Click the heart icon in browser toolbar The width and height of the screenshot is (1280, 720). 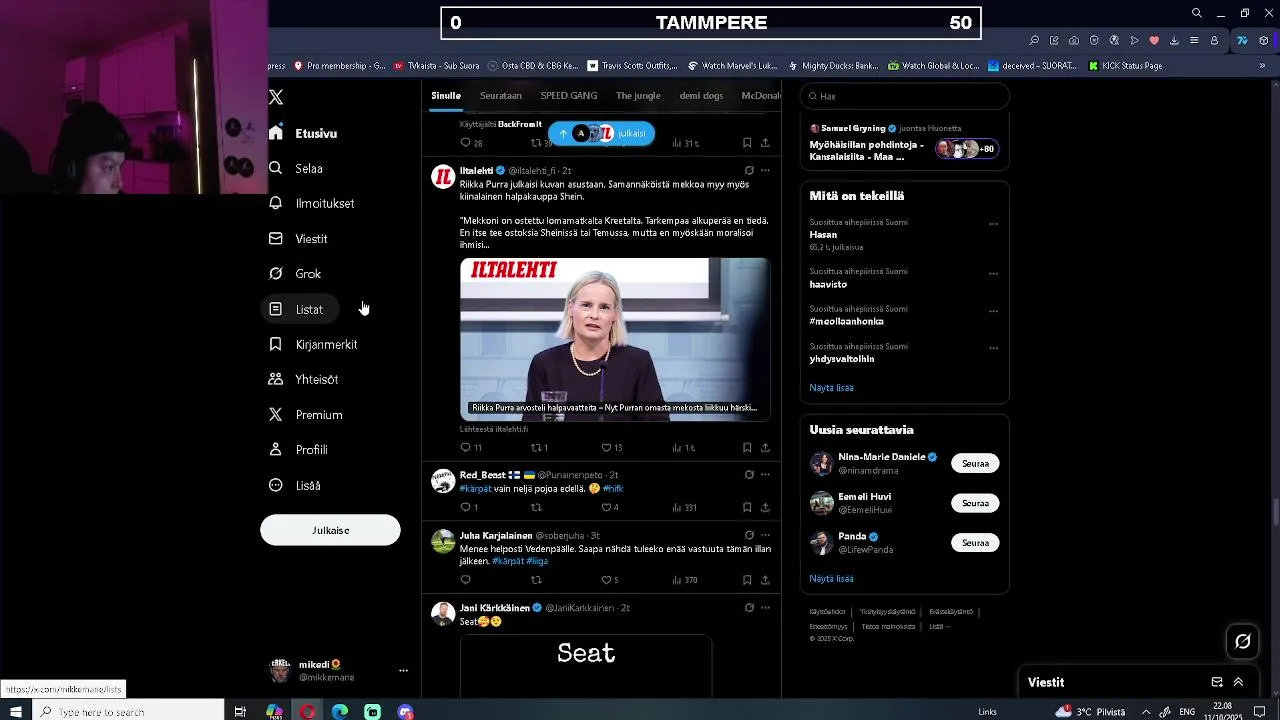1154,41
